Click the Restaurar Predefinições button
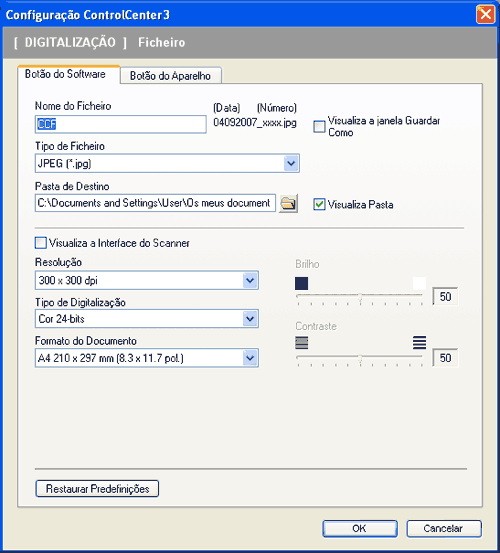 pyautogui.click(x=97, y=488)
